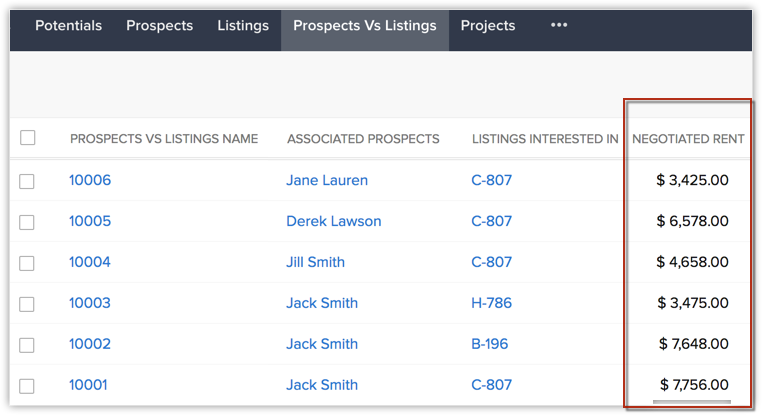
Task: Switch to the Potentials tab
Action: click(x=69, y=25)
